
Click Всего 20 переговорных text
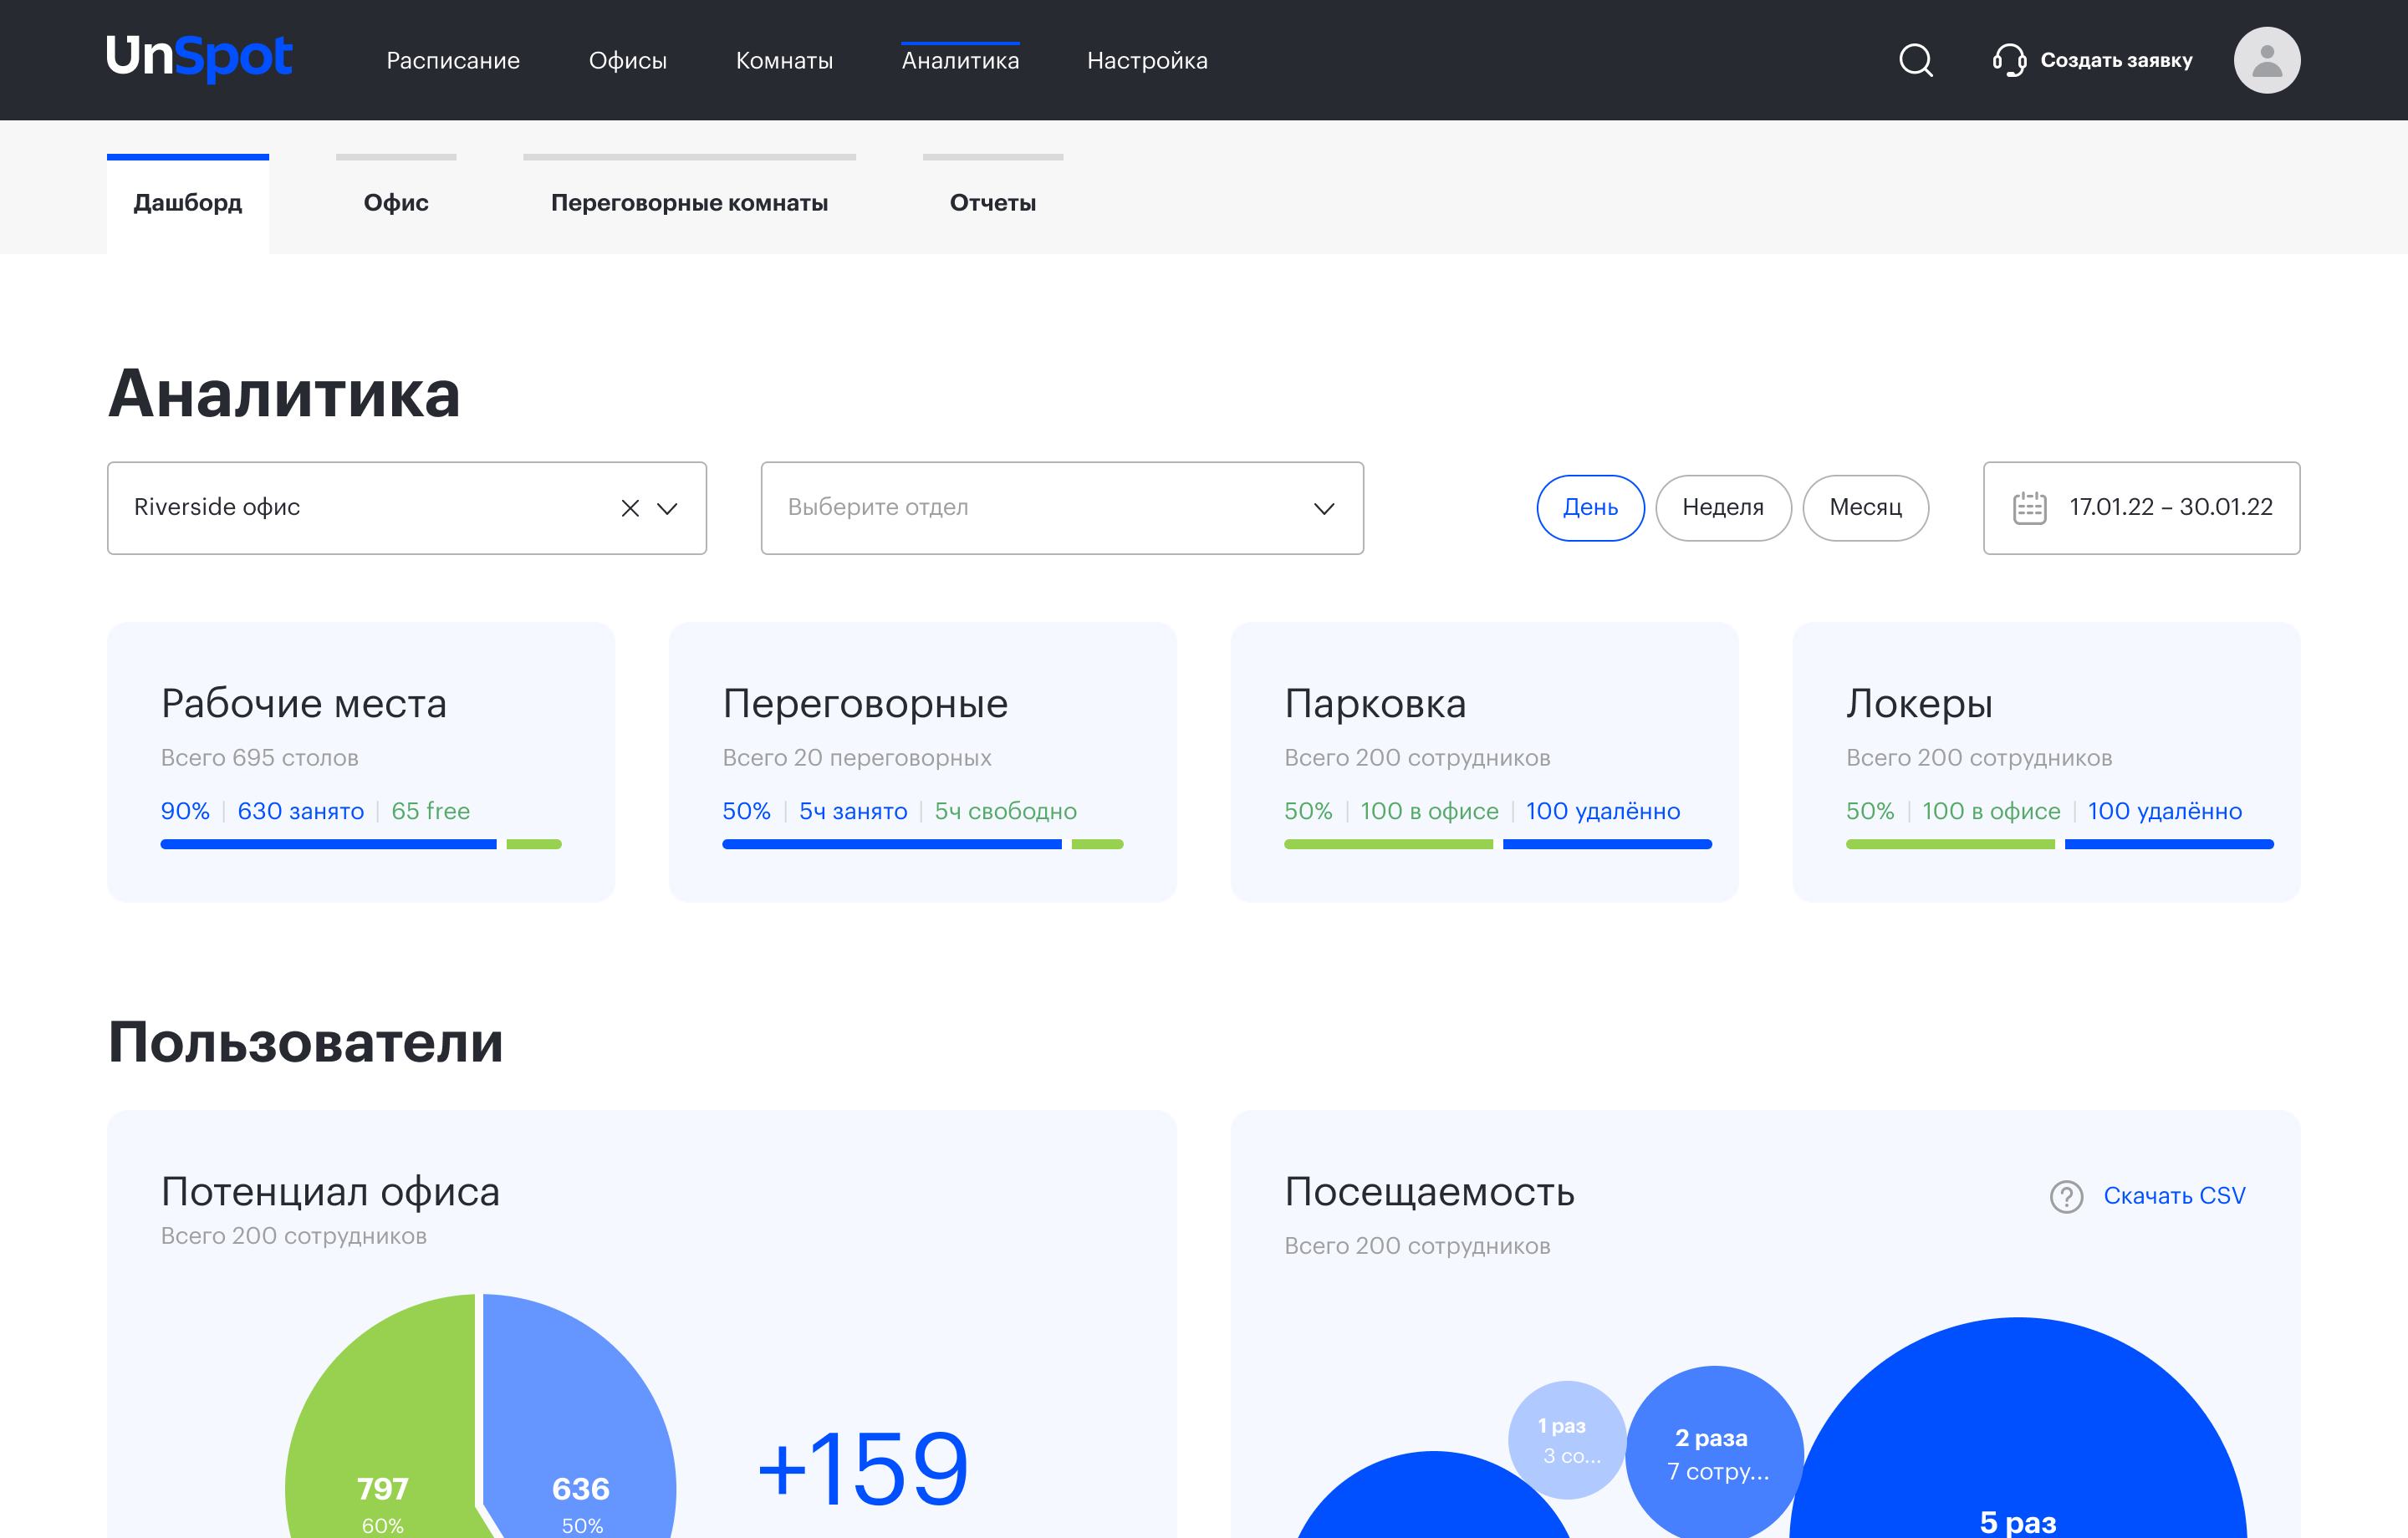coord(857,758)
